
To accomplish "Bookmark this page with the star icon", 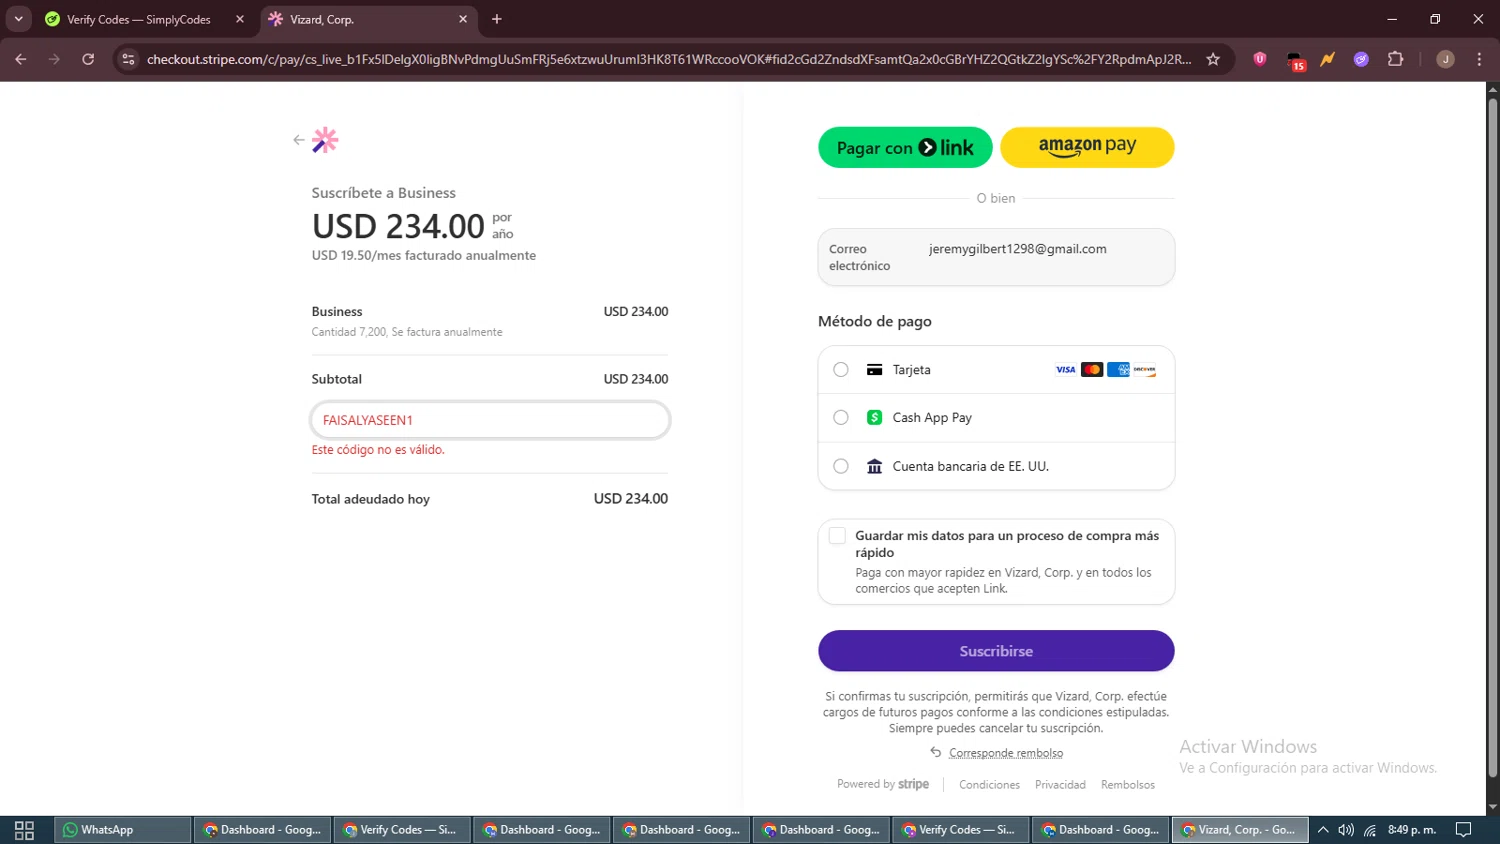I will tap(1213, 59).
